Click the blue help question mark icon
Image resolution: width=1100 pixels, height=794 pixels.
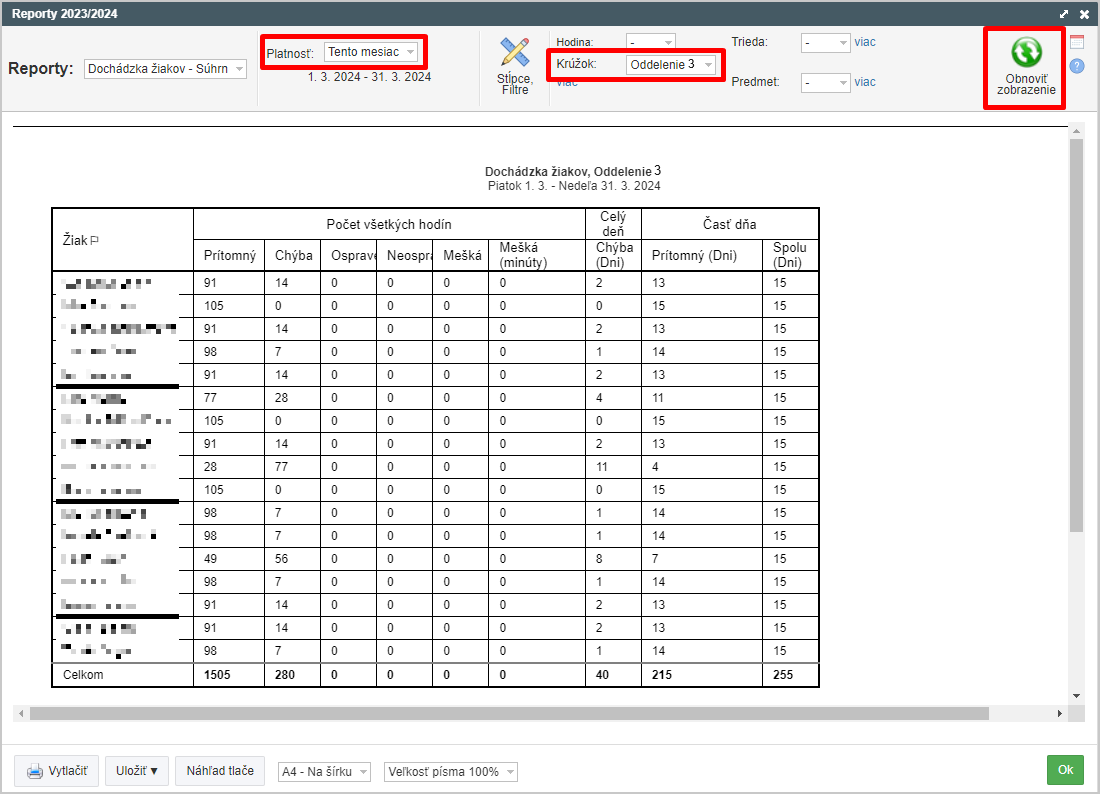coord(1077,66)
